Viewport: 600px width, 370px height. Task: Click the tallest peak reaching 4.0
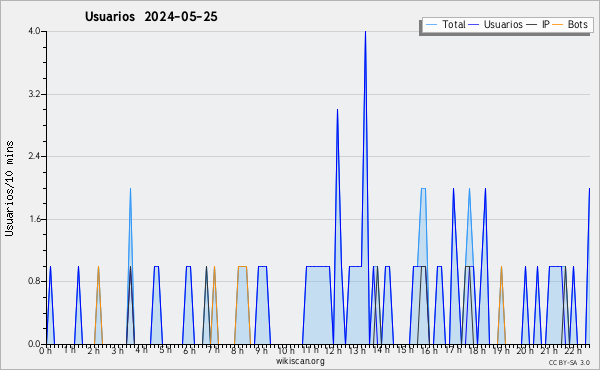click(x=365, y=32)
